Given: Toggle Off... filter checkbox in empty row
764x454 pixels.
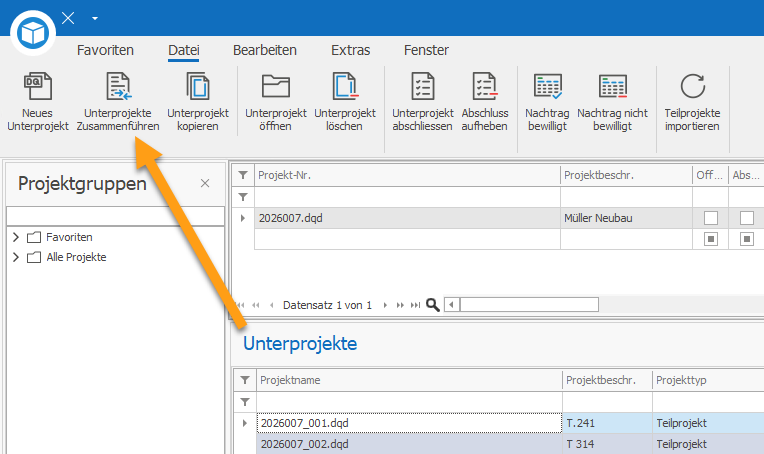Looking at the screenshot, I should [711, 239].
